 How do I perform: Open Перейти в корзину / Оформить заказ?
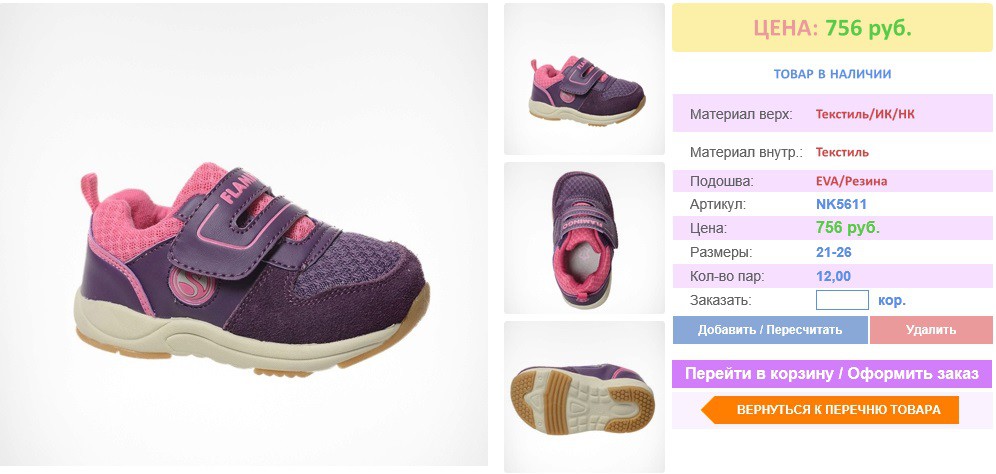pos(832,374)
